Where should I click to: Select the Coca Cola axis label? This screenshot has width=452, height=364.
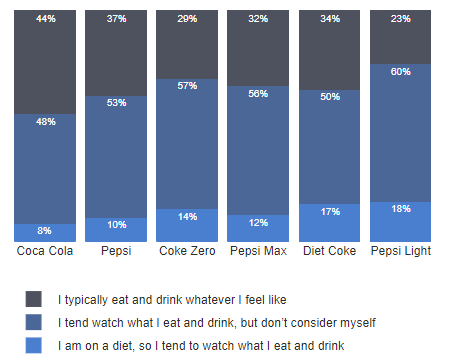coord(45,251)
